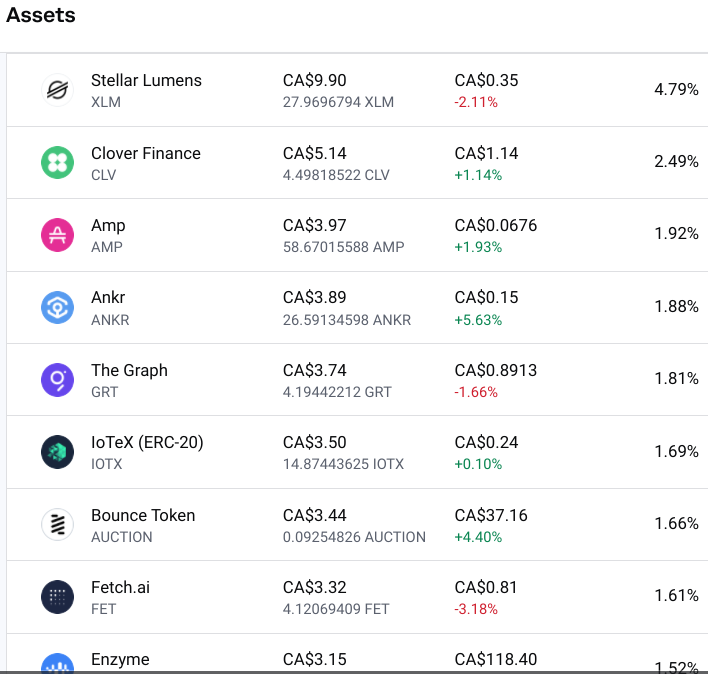Open the IoTeX (ERC-20) asset name
Image resolution: width=708 pixels, height=674 pixels.
(x=147, y=442)
